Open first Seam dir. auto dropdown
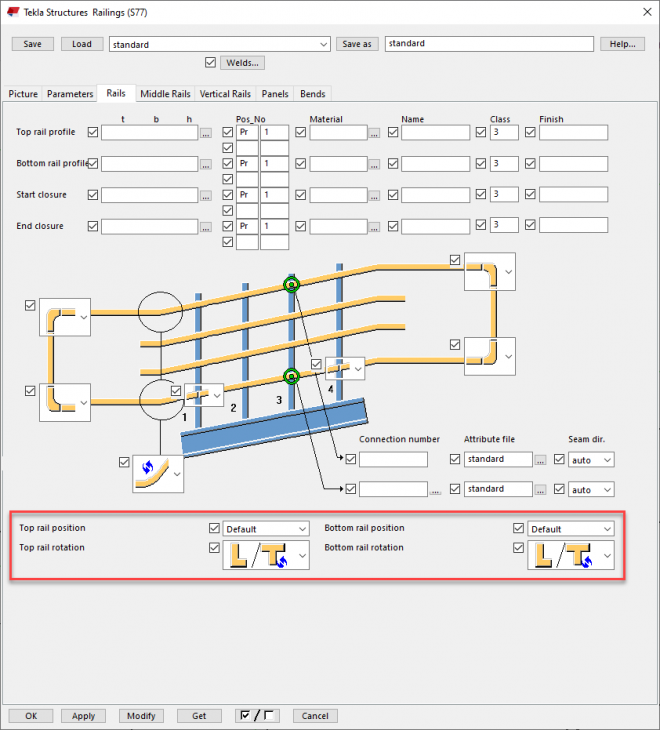The height and width of the screenshot is (730, 660). click(591, 460)
